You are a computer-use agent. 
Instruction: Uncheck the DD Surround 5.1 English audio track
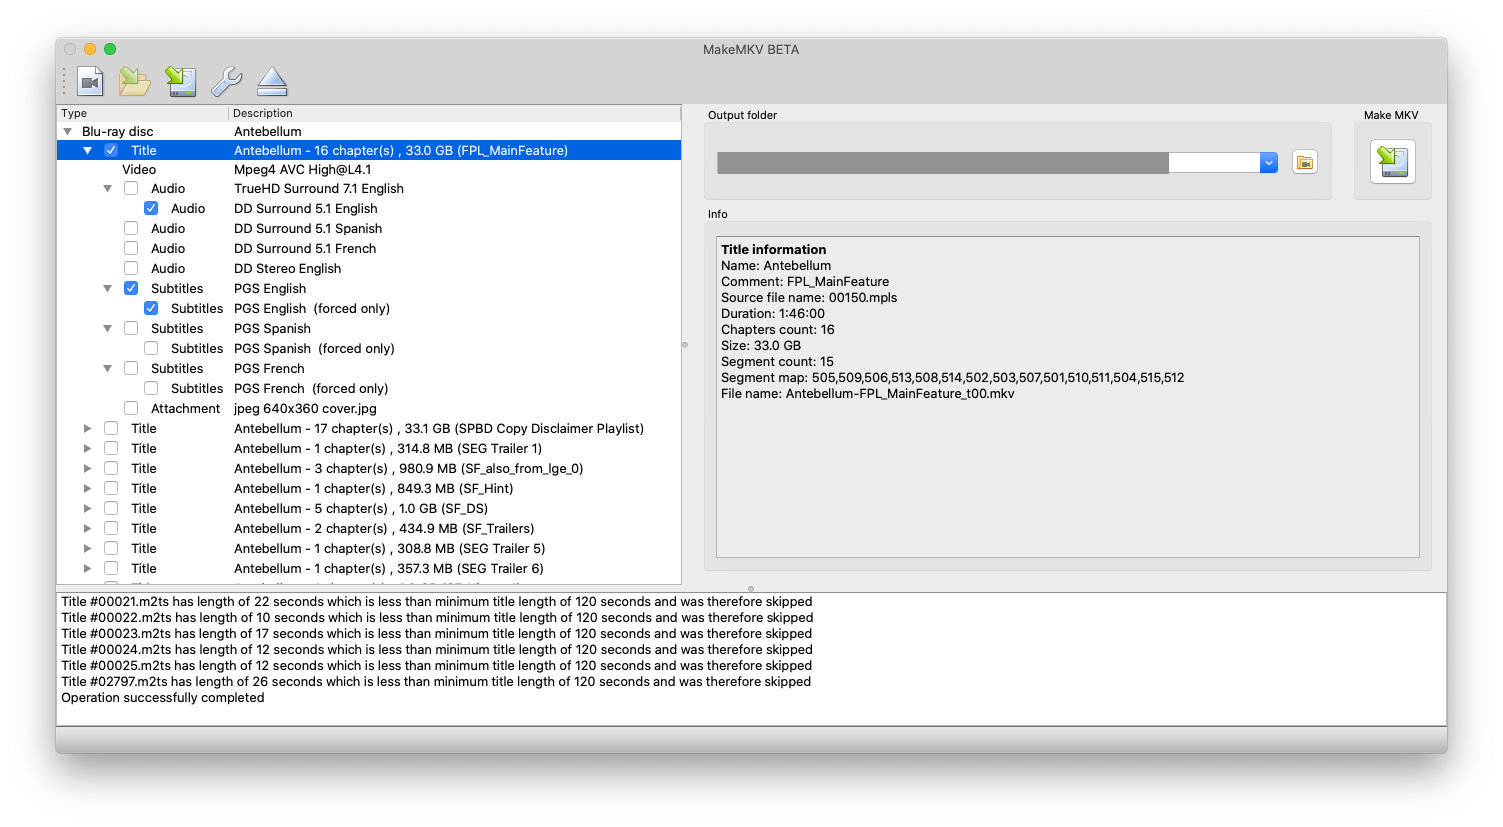coord(151,208)
